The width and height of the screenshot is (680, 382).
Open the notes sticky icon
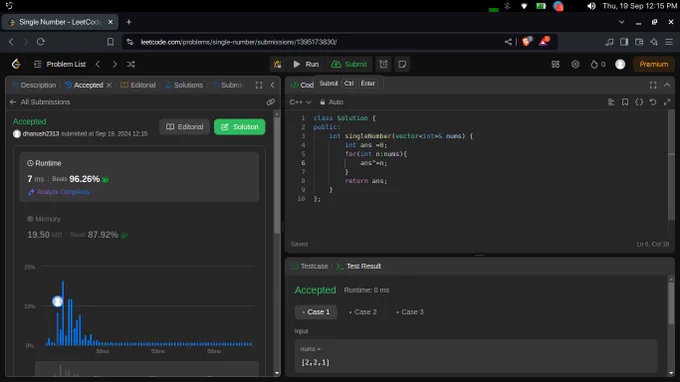pyautogui.click(x=402, y=64)
